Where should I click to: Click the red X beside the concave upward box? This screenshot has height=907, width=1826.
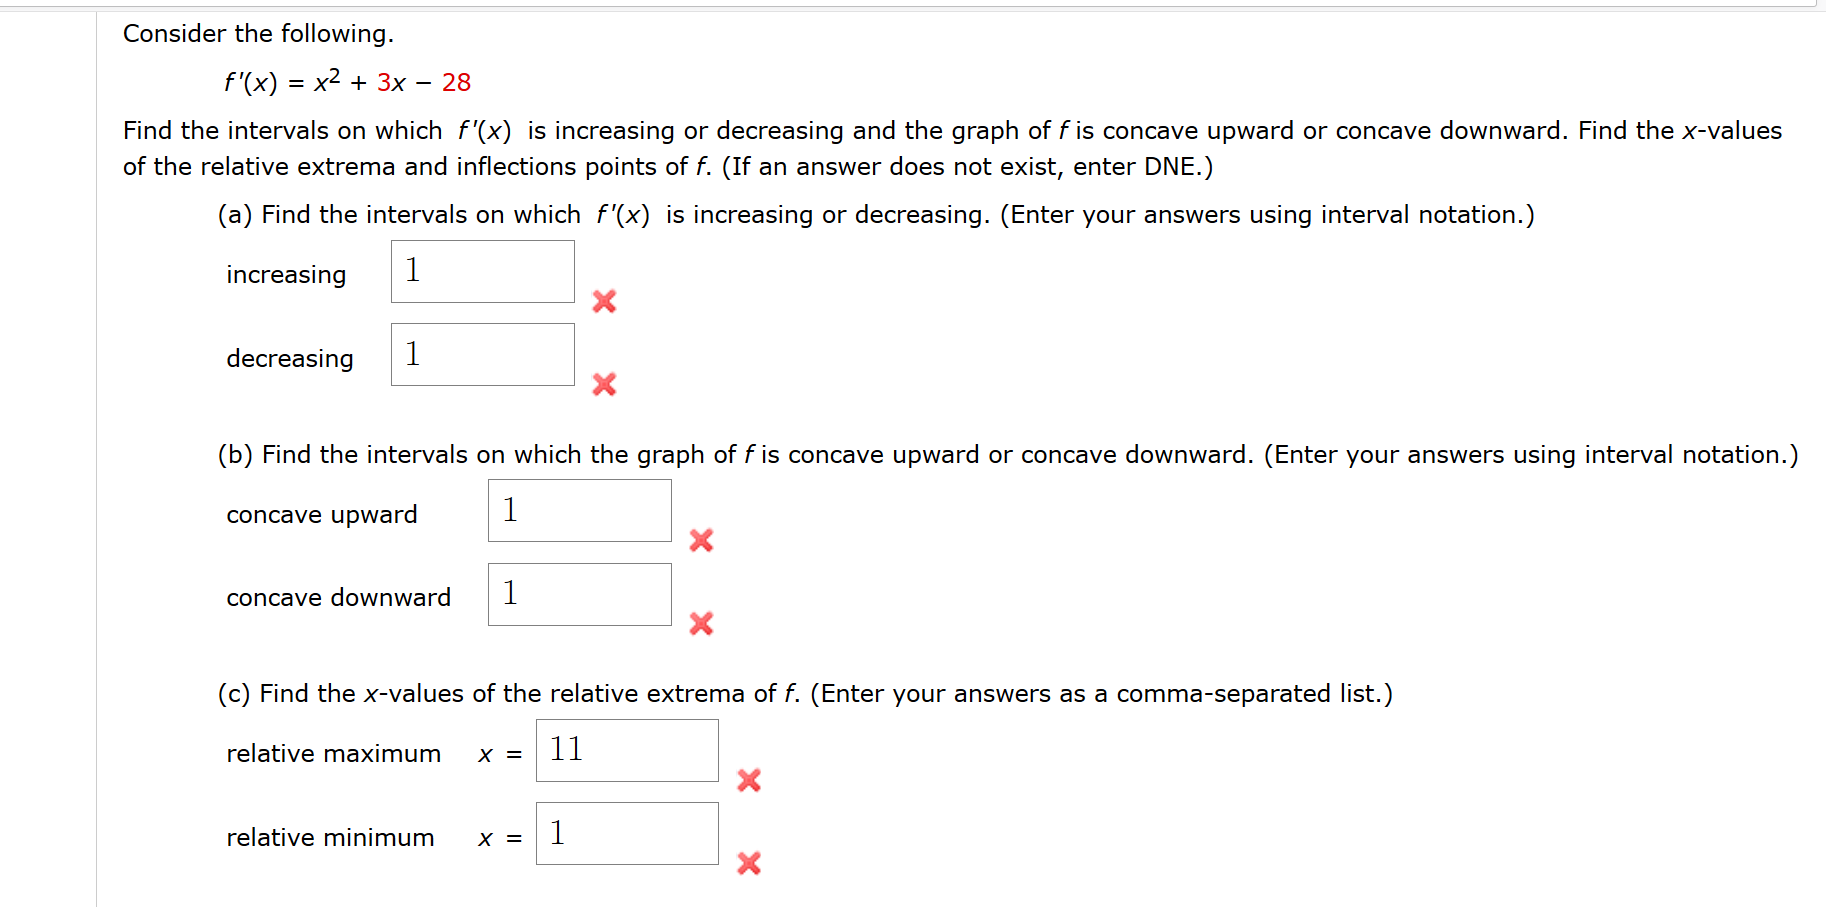point(700,541)
